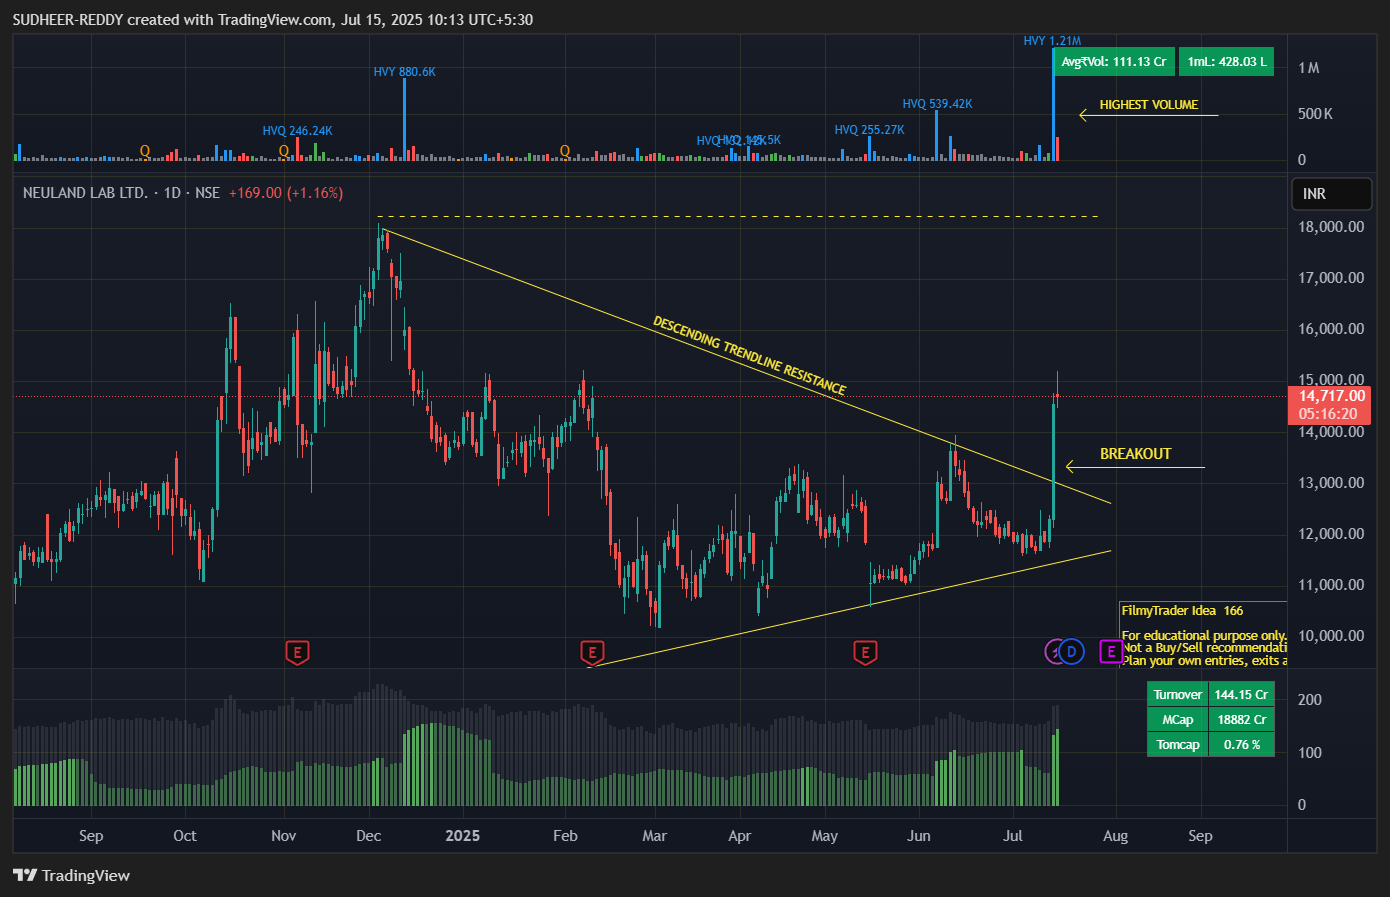This screenshot has height=897, width=1390.
Task: Click the HVQ 255.27K volume label
Action: (869, 130)
